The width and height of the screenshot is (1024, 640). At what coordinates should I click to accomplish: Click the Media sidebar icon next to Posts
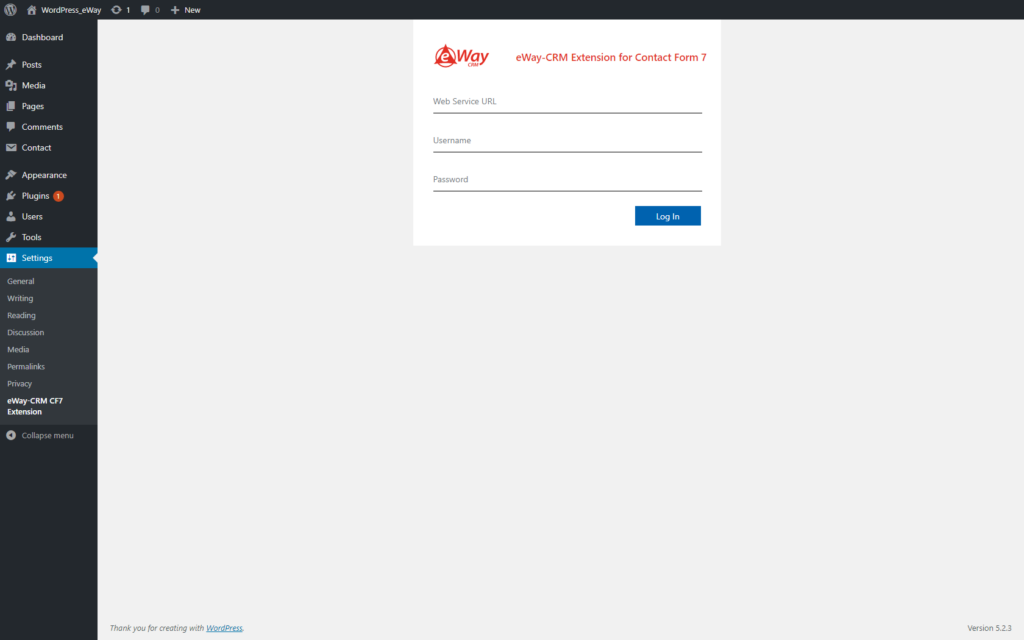point(11,86)
